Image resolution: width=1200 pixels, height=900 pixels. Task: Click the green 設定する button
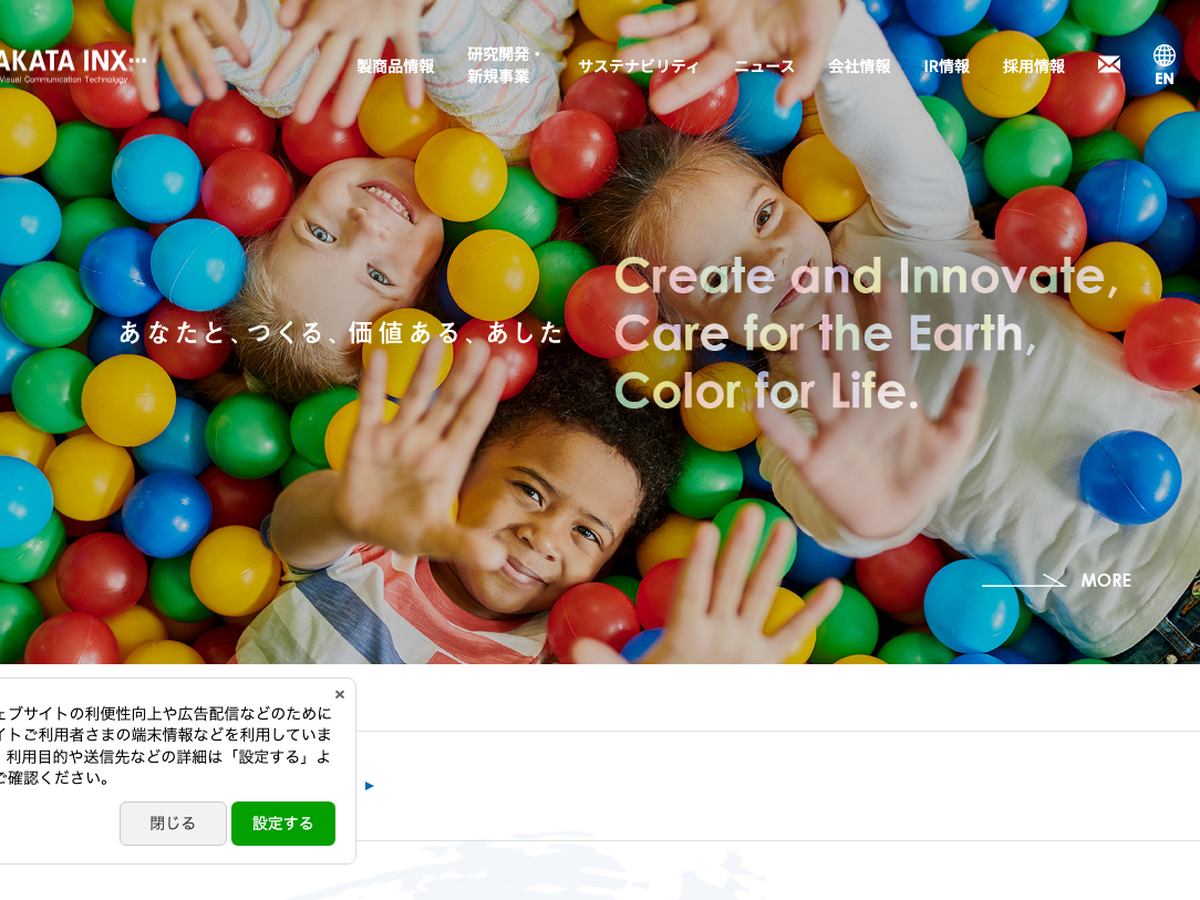283,823
